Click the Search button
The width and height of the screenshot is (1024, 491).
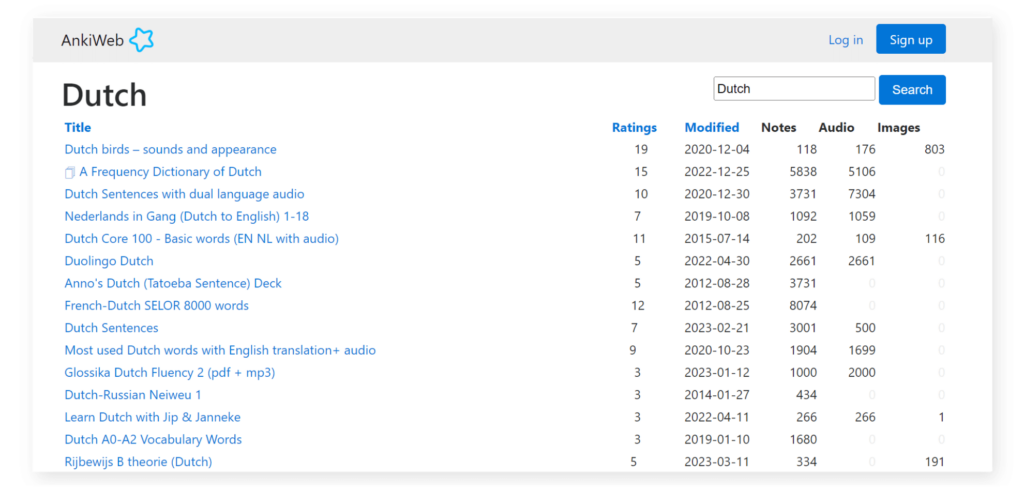click(x=911, y=90)
